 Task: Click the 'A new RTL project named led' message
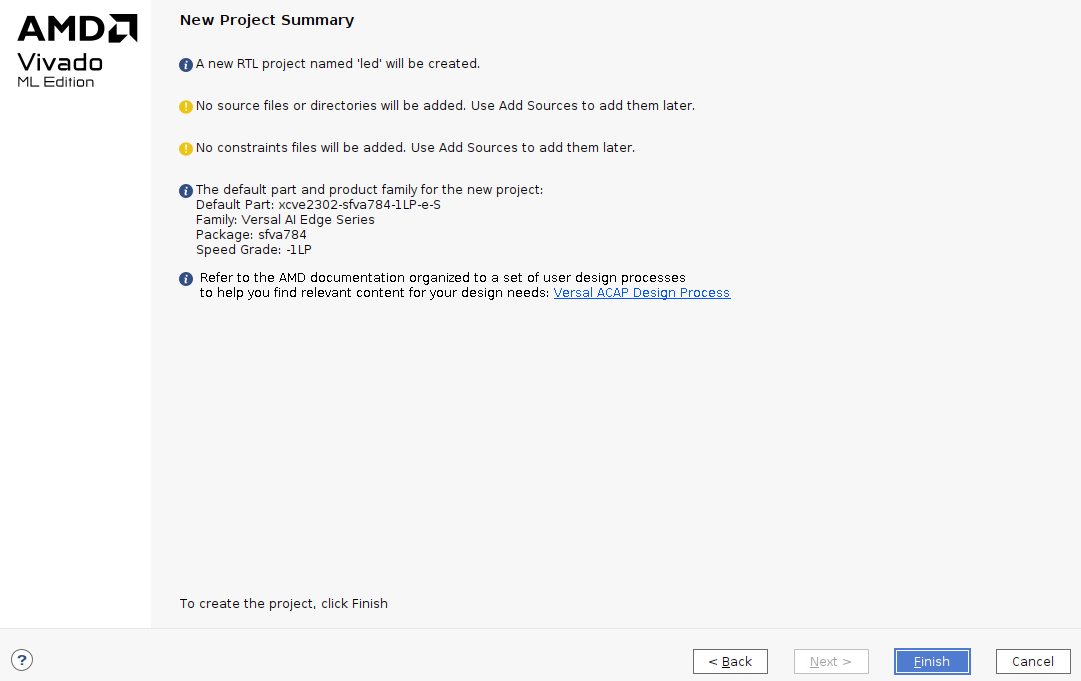click(338, 63)
